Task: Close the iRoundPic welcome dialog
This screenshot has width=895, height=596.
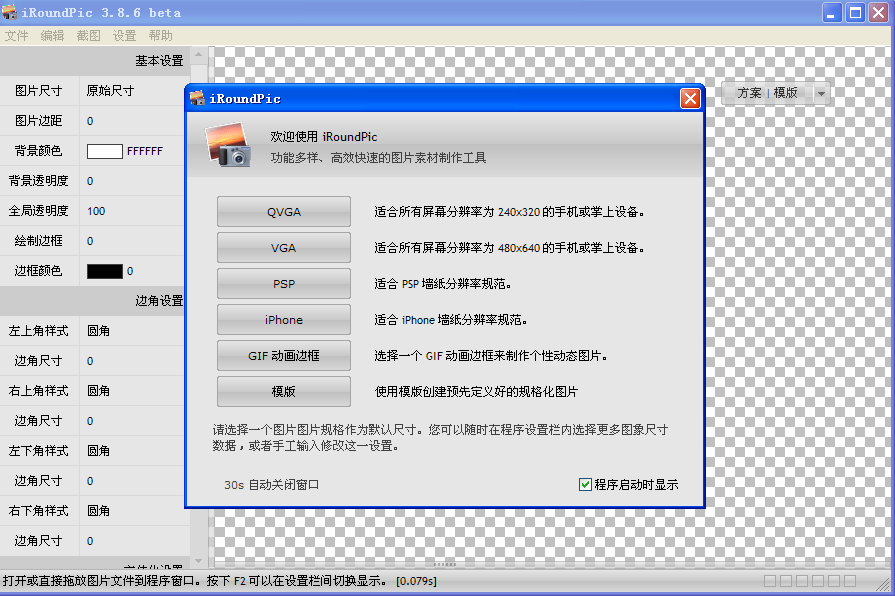Action: tap(690, 99)
